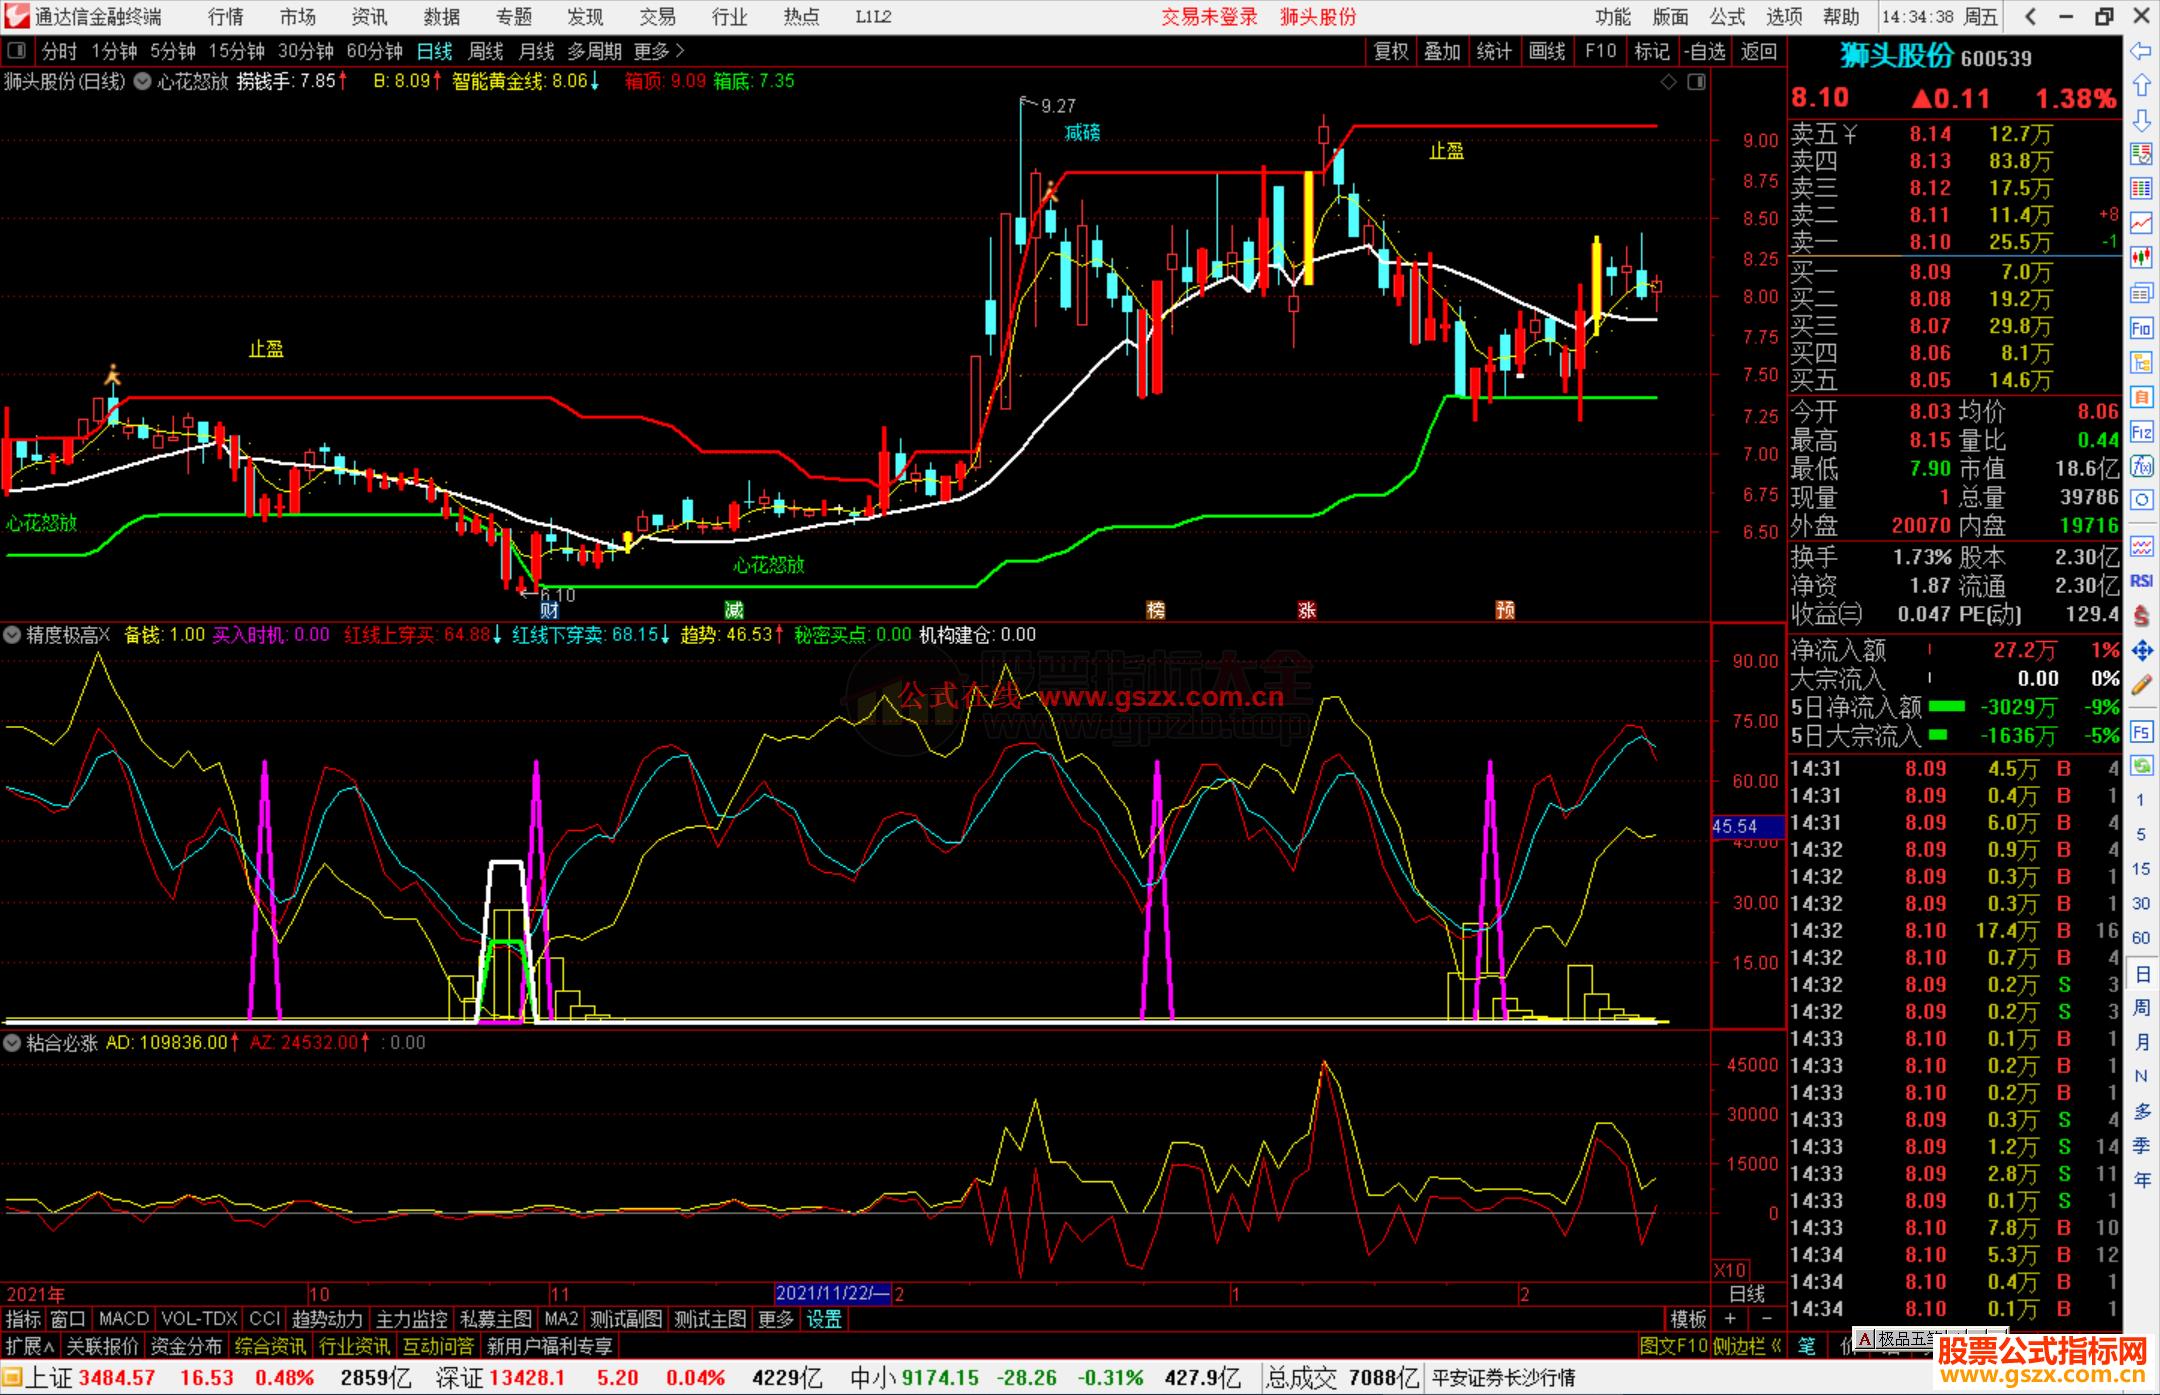Open dropdown circle beside 粘合必涨 indicator
2160x1395 pixels.
(12, 1042)
